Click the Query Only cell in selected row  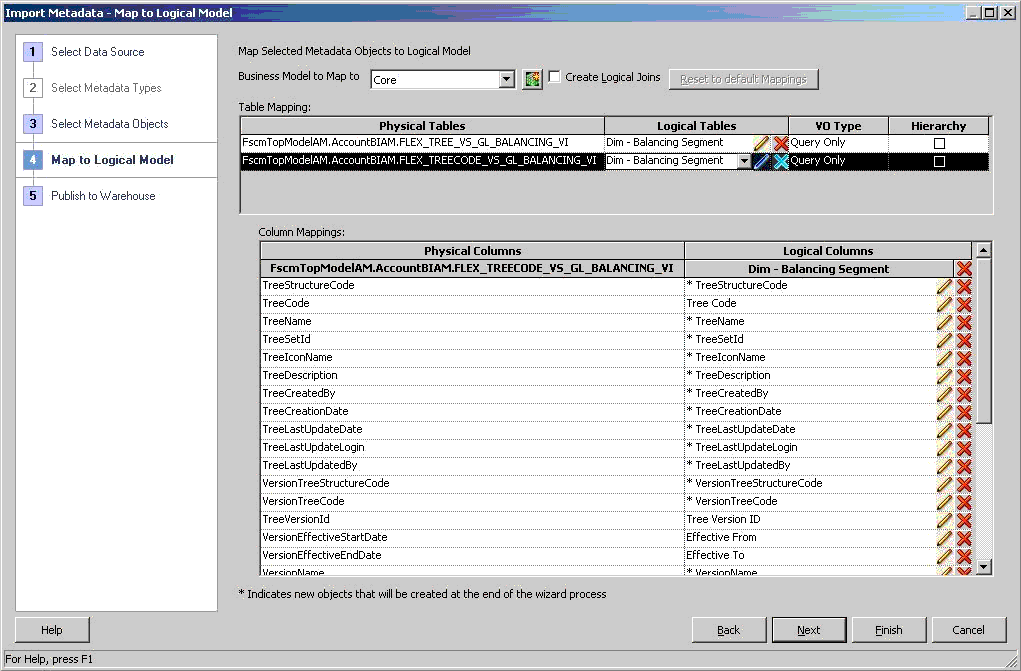(x=838, y=161)
